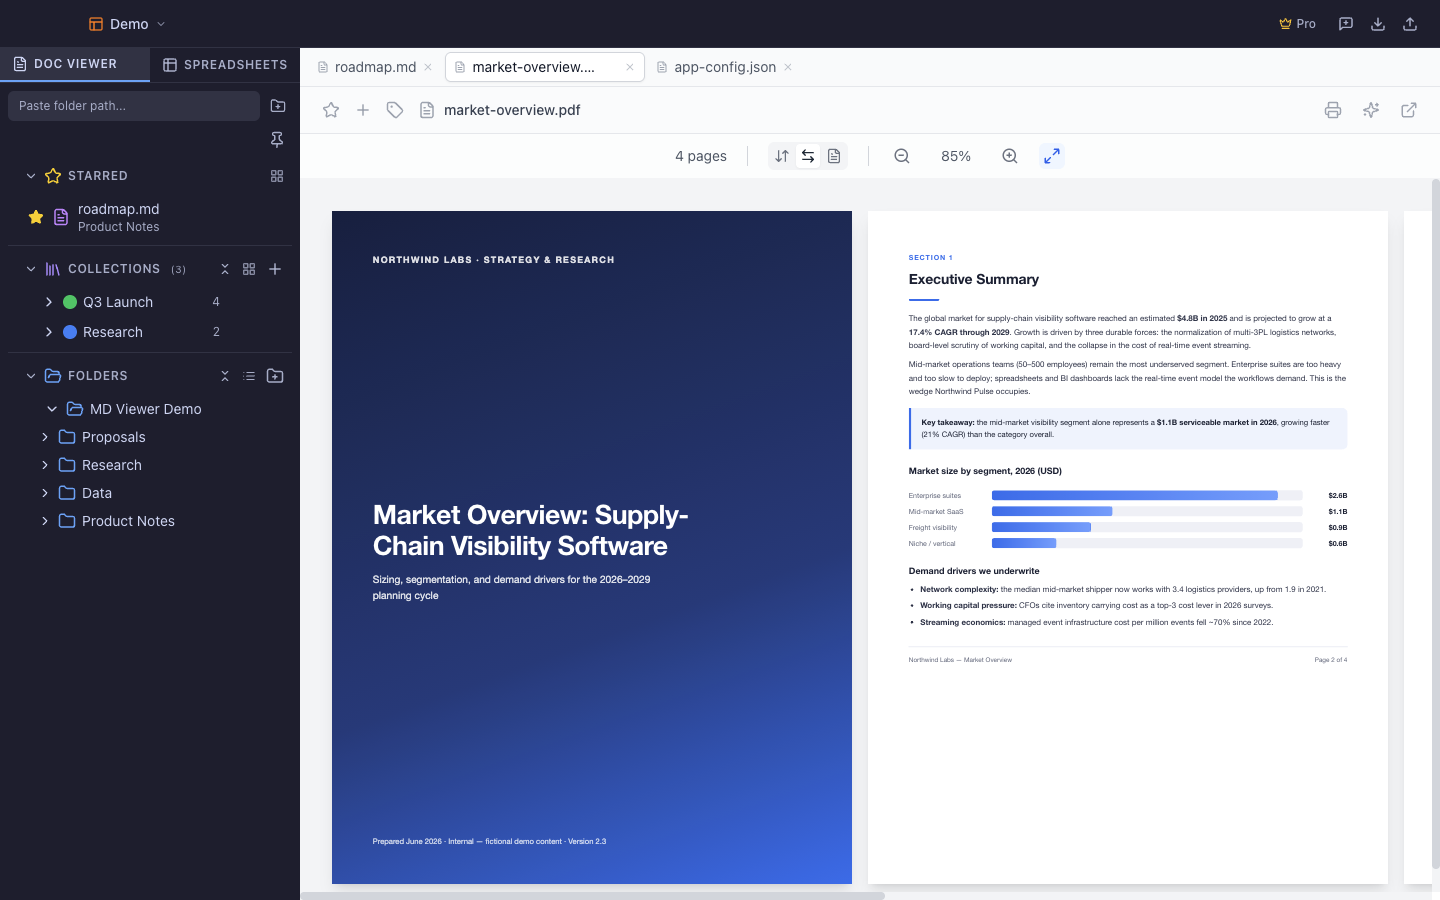Viewport: 1440px width, 900px height.
Task: Click the upload icon in top bar
Action: coord(1410,24)
